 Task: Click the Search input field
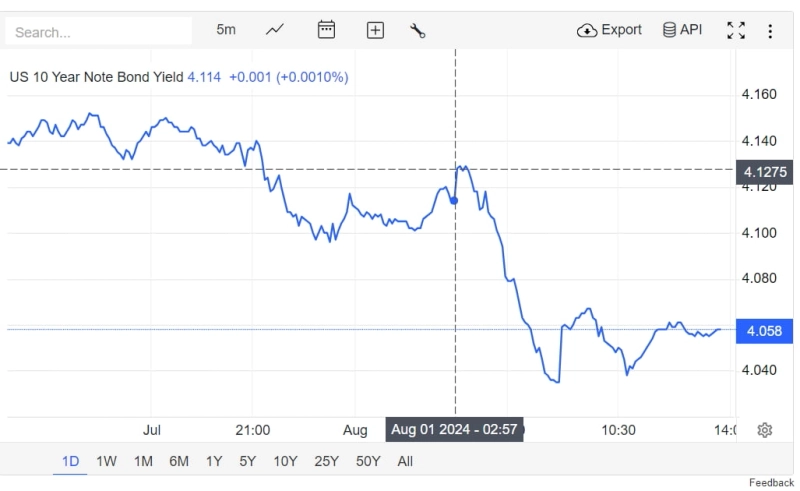[98, 32]
